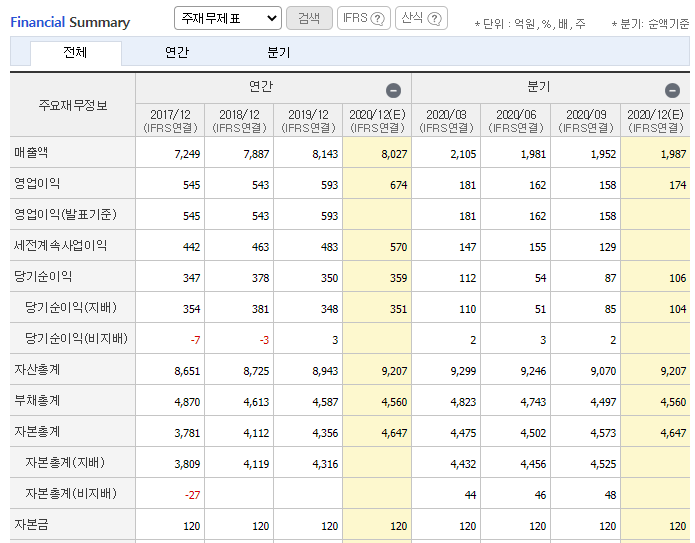Click the 3,809 controlling equity value
695x543 pixels.
(x=187, y=465)
